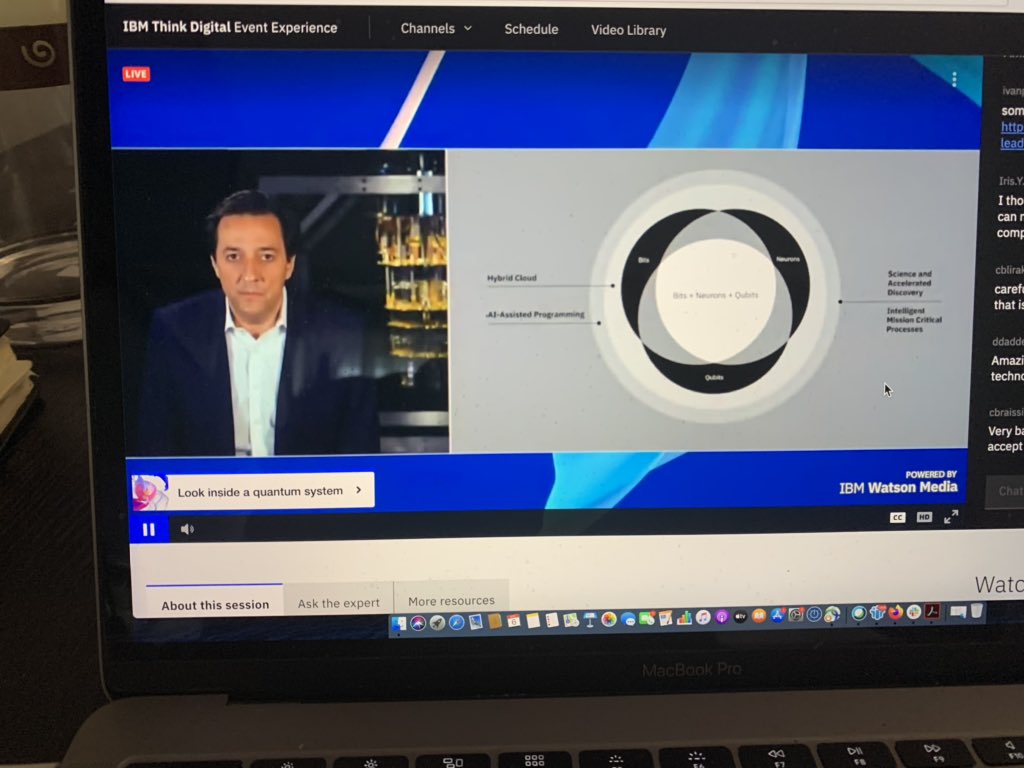1024x768 pixels.
Task: Open Reminders from the Dock
Action: point(552,620)
